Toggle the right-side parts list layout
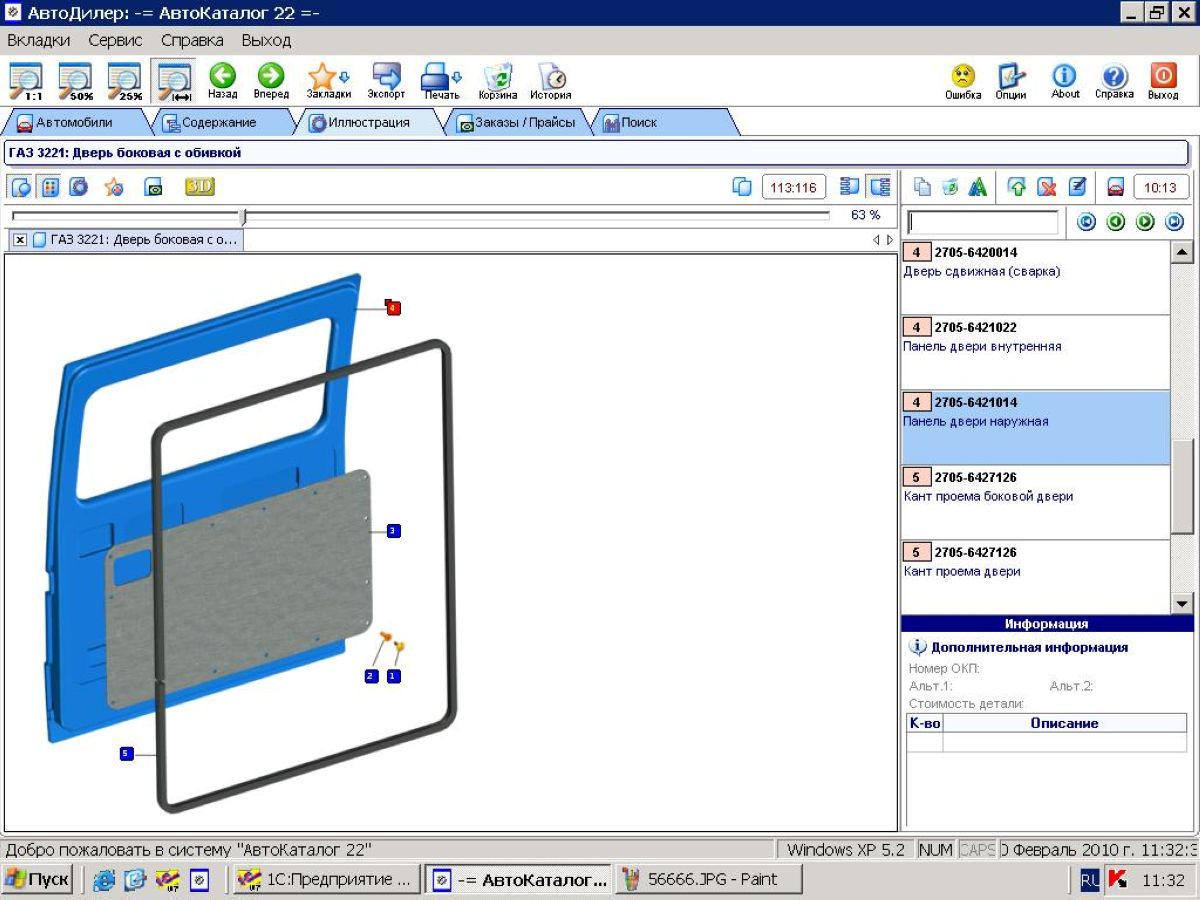Screen dimensions: 1200x900 coord(880,187)
